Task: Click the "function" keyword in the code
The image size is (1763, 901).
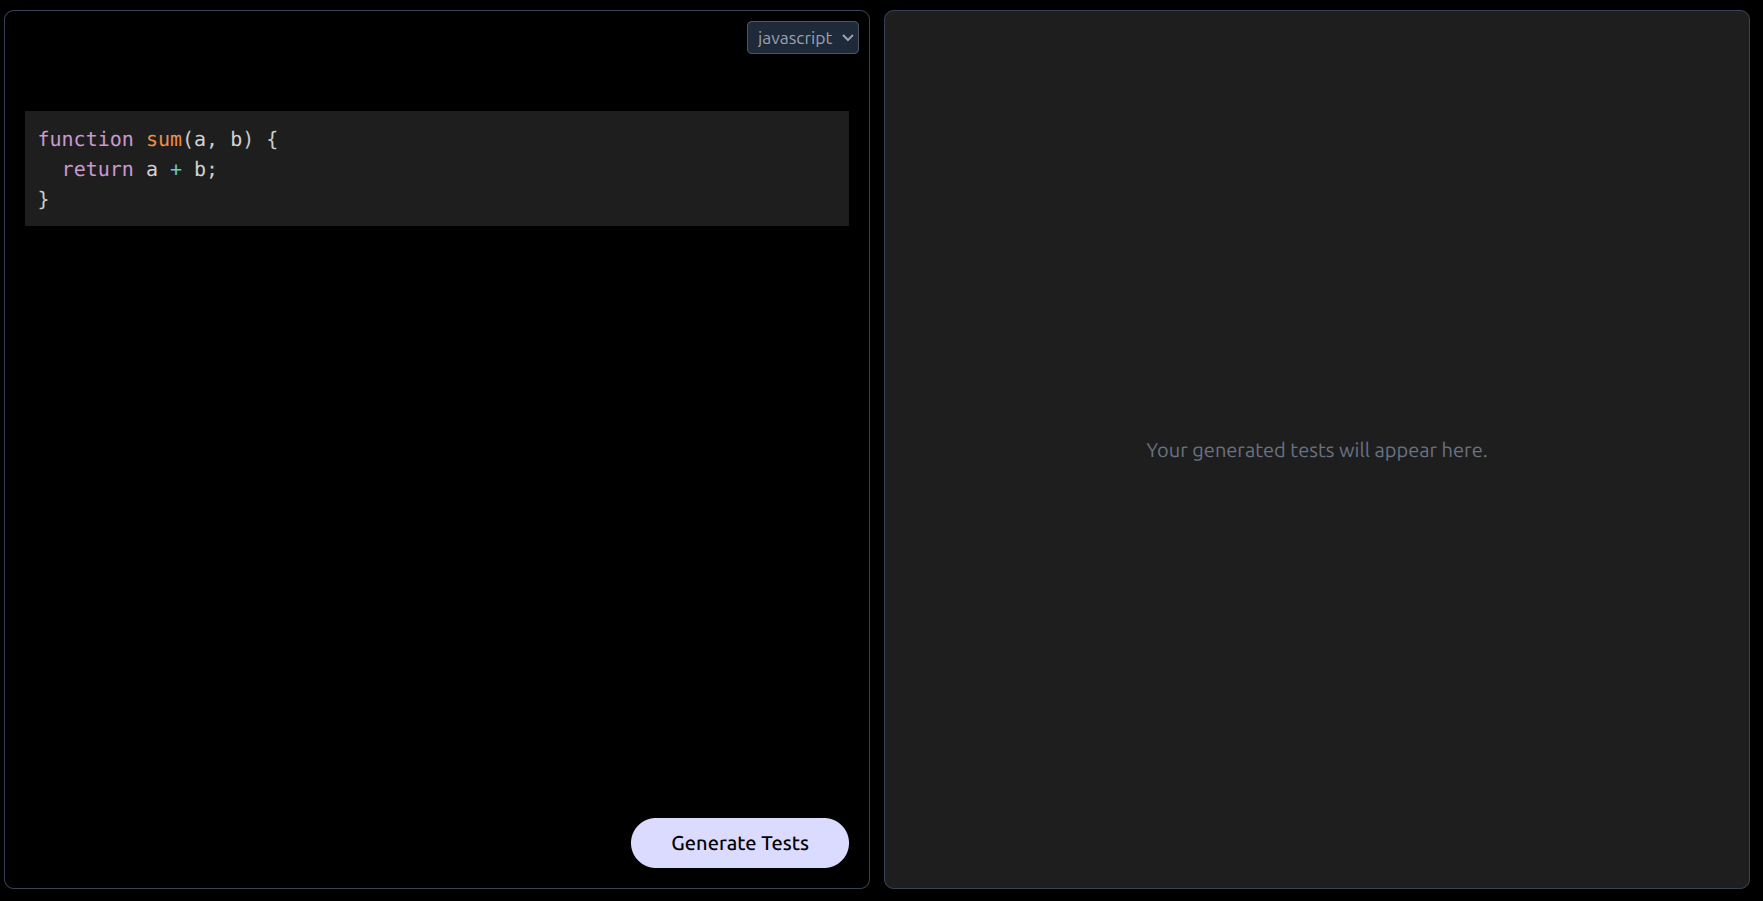Action: click(x=85, y=140)
